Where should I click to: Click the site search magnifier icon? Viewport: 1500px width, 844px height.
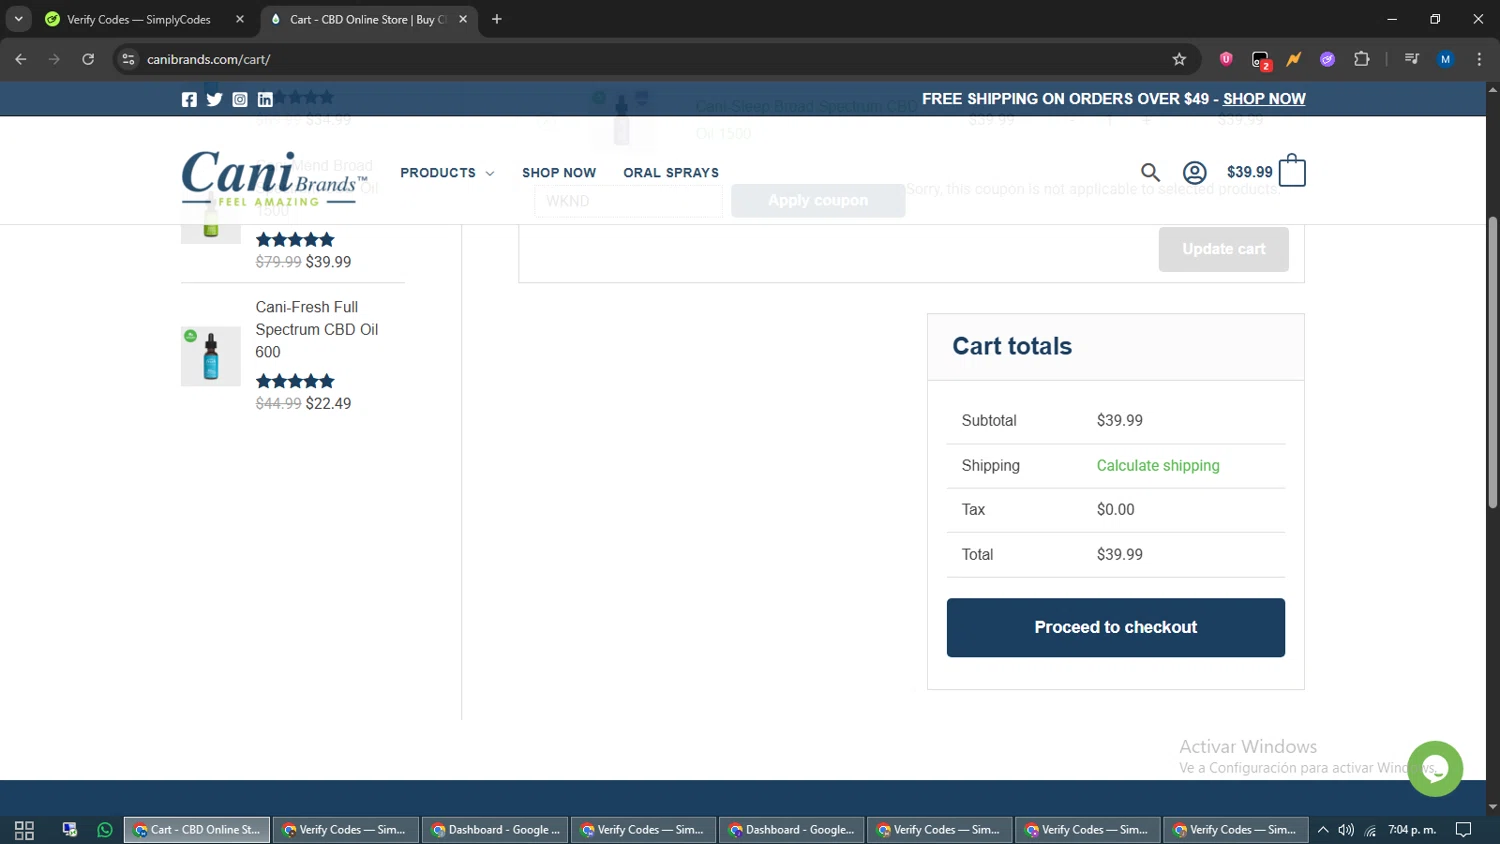(x=1150, y=172)
